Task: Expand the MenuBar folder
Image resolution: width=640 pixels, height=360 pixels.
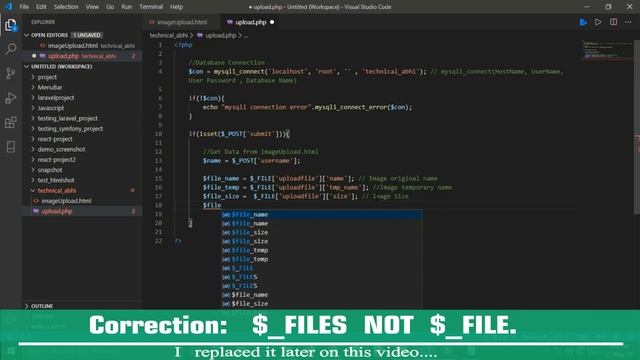Action: (x=50, y=87)
